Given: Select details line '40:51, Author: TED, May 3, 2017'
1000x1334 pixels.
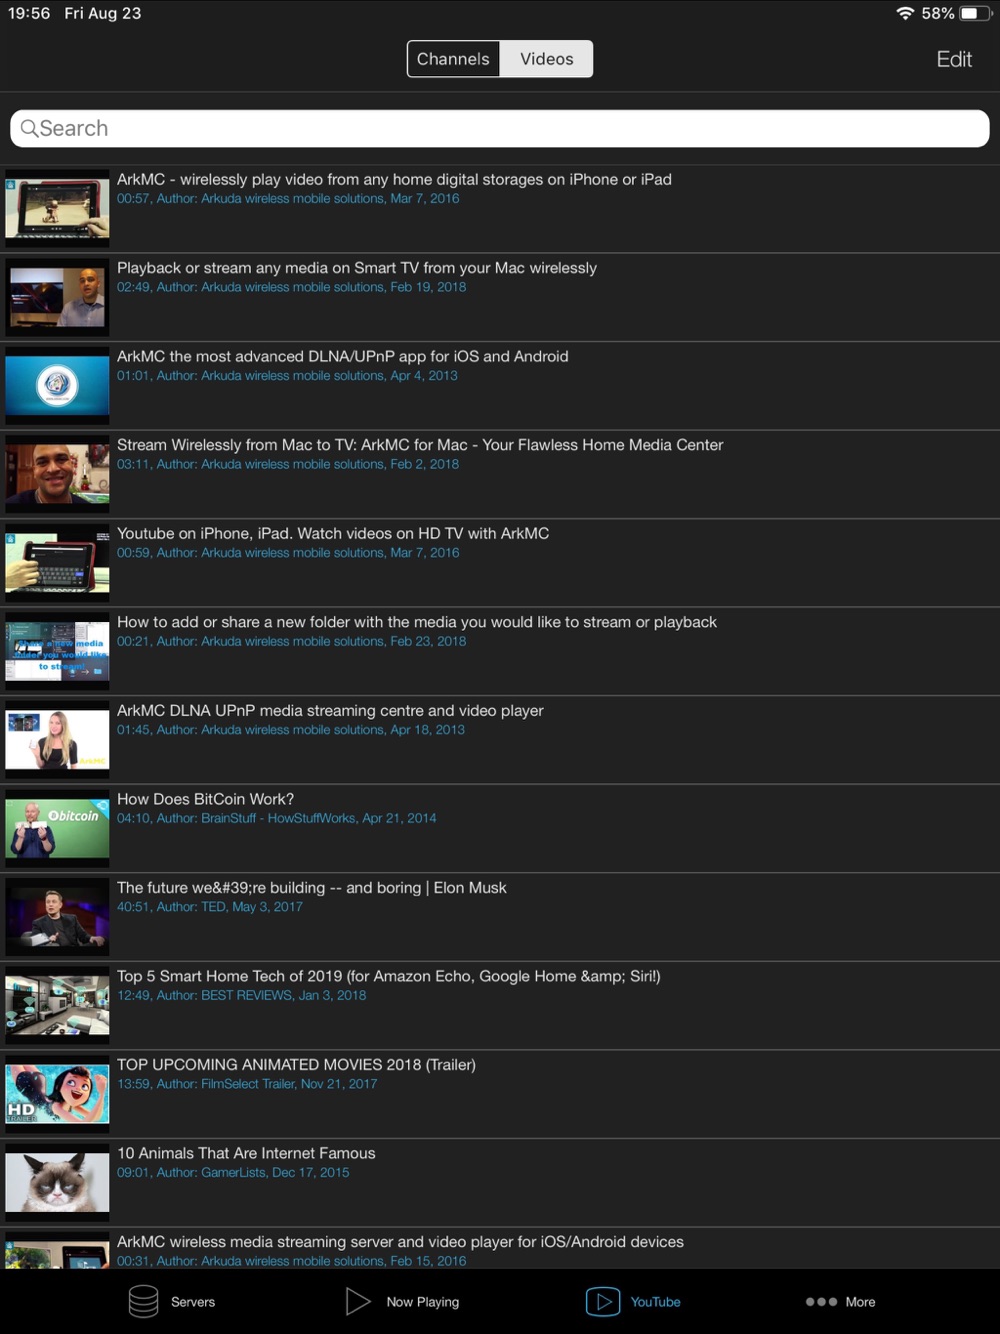Looking at the screenshot, I should click(210, 907).
